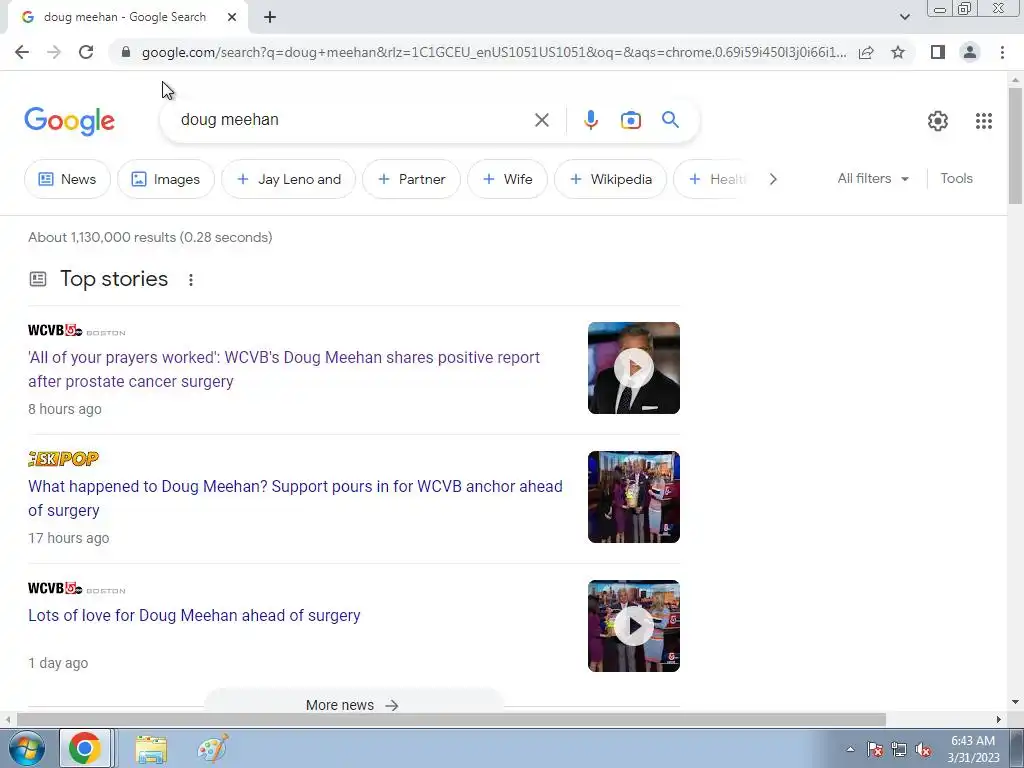Expand the tab search chevron

(904, 18)
